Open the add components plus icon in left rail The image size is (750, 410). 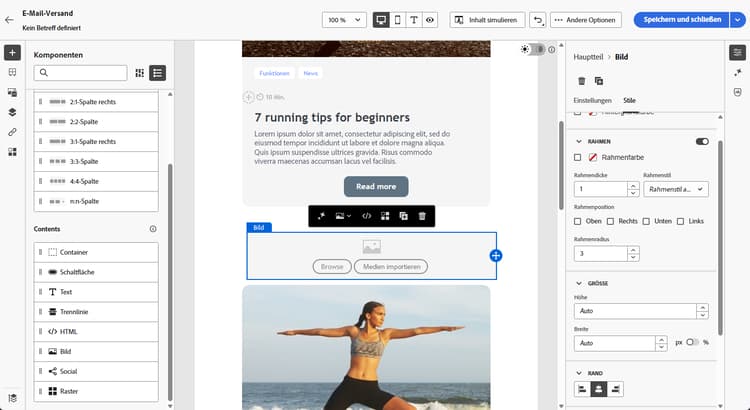tap(12, 52)
